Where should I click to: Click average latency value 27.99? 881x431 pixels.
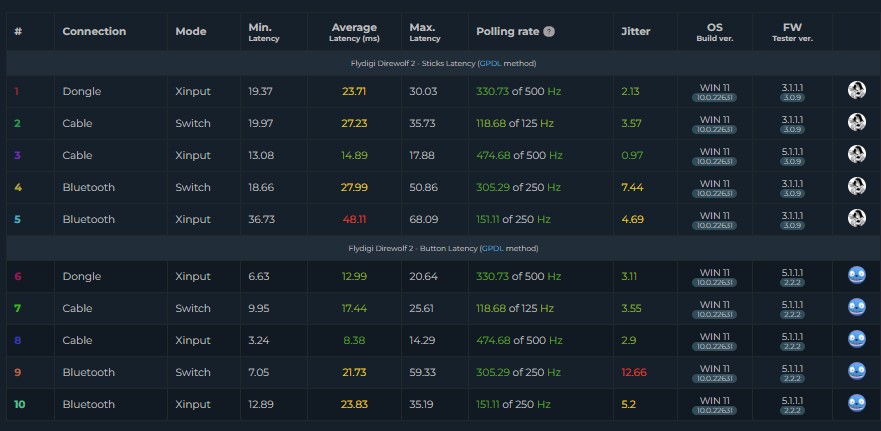[354, 187]
